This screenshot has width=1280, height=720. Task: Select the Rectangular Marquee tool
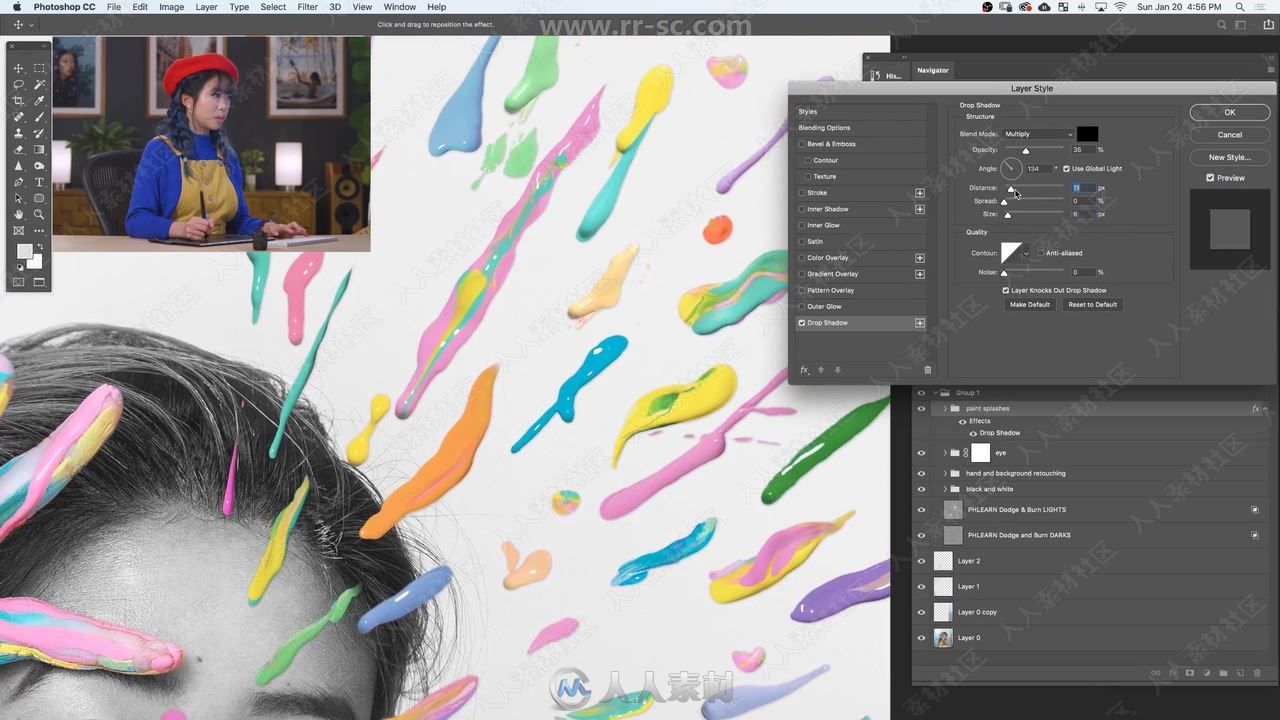click(x=39, y=68)
